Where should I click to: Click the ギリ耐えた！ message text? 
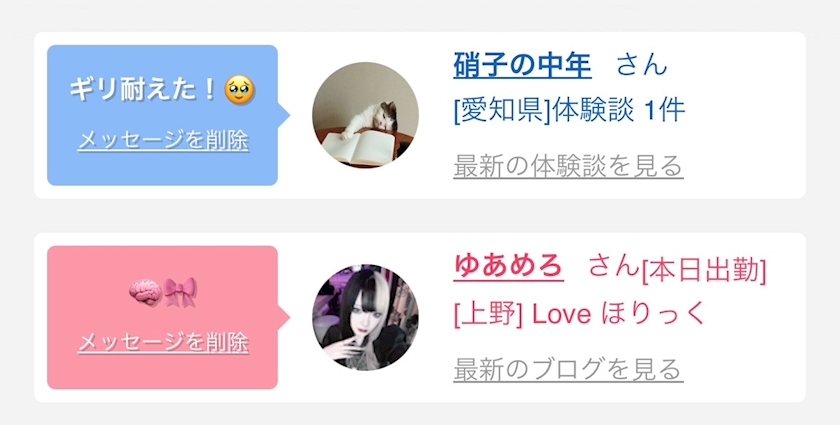pos(142,90)
